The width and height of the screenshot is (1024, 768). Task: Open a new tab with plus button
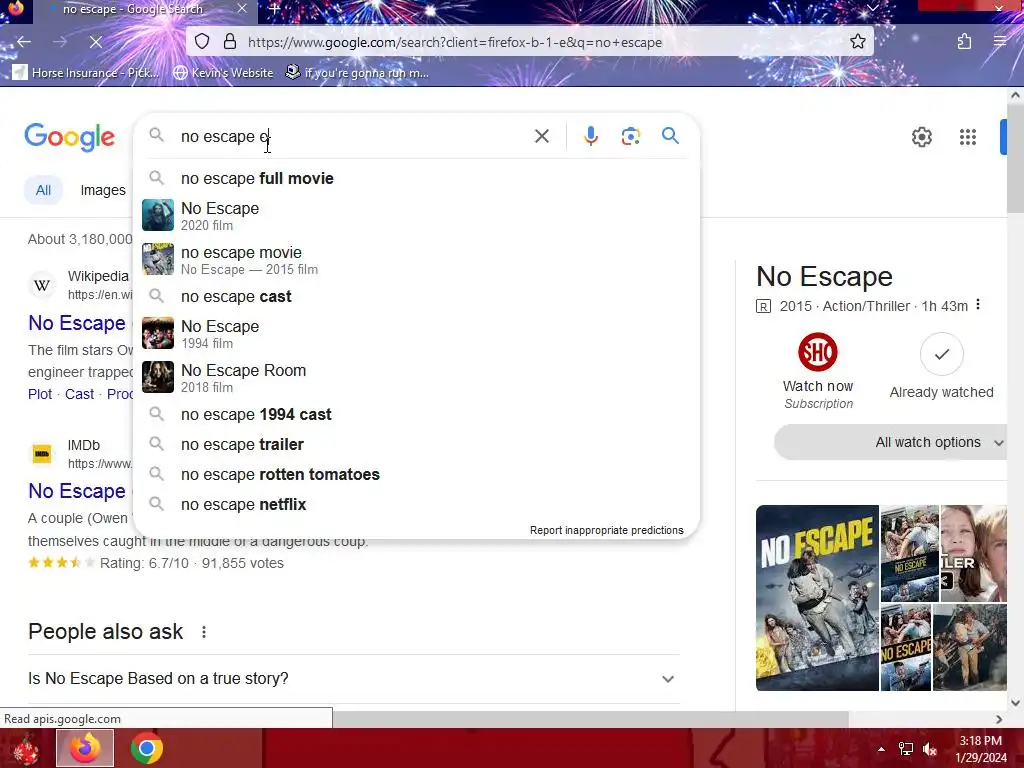pos(274,9)
